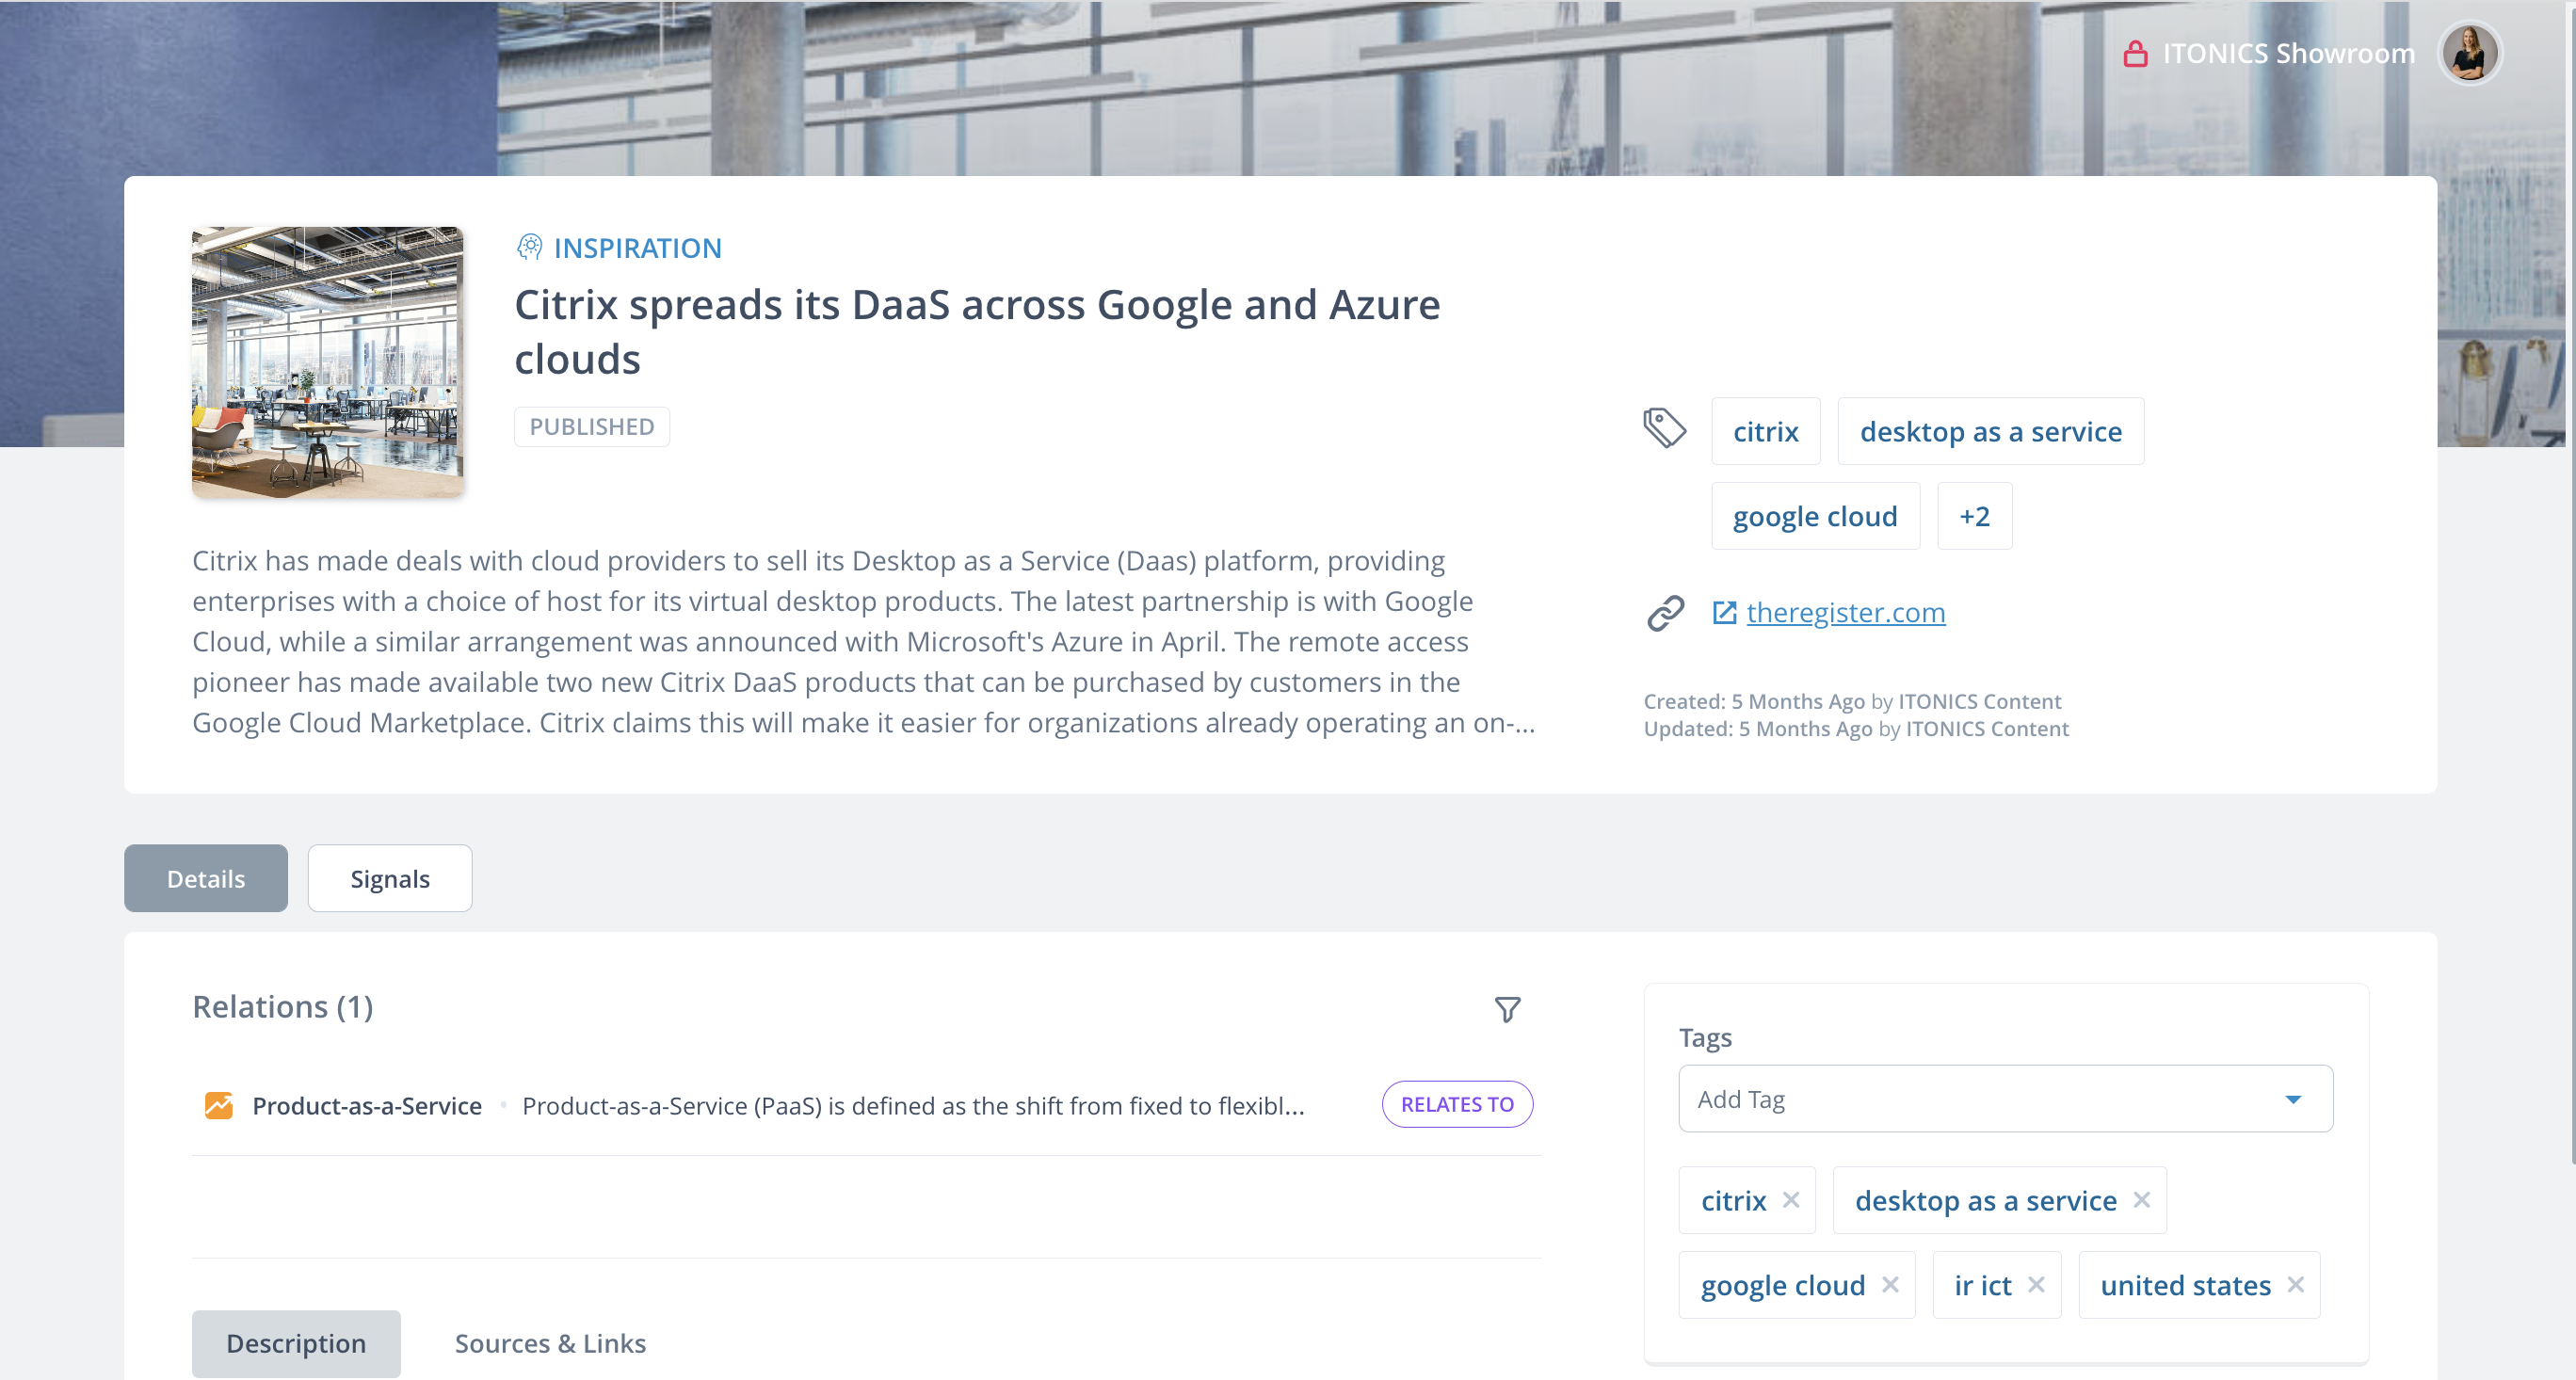Expand the Add Tag dropdown arrow

2293,1099
